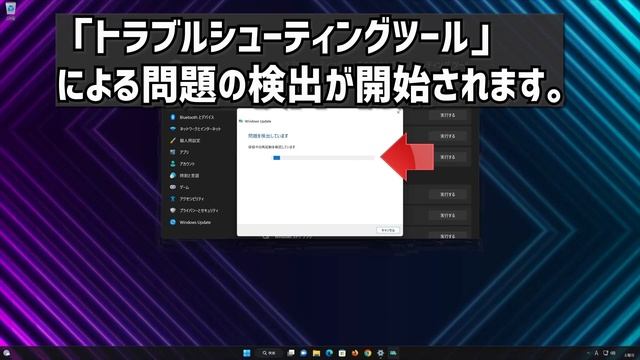Click the 問題を検出しています heading text
Viewport: 640px width, 360px height.
click(x=268, y=136)
